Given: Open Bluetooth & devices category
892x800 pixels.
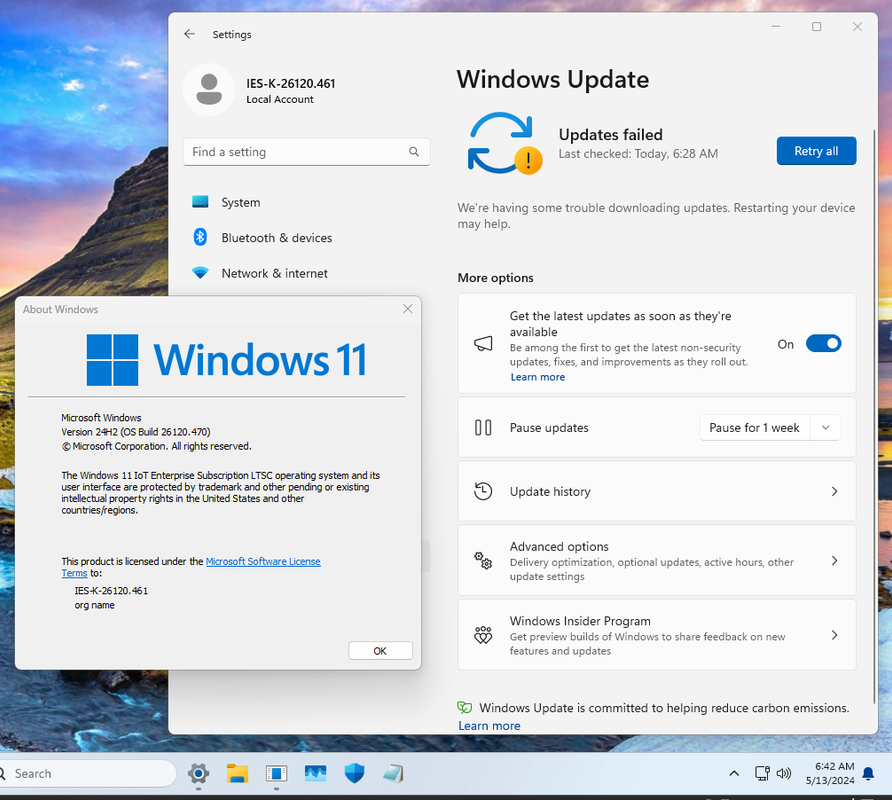Looking at the screenshot, I should click(x=307, y=237).
